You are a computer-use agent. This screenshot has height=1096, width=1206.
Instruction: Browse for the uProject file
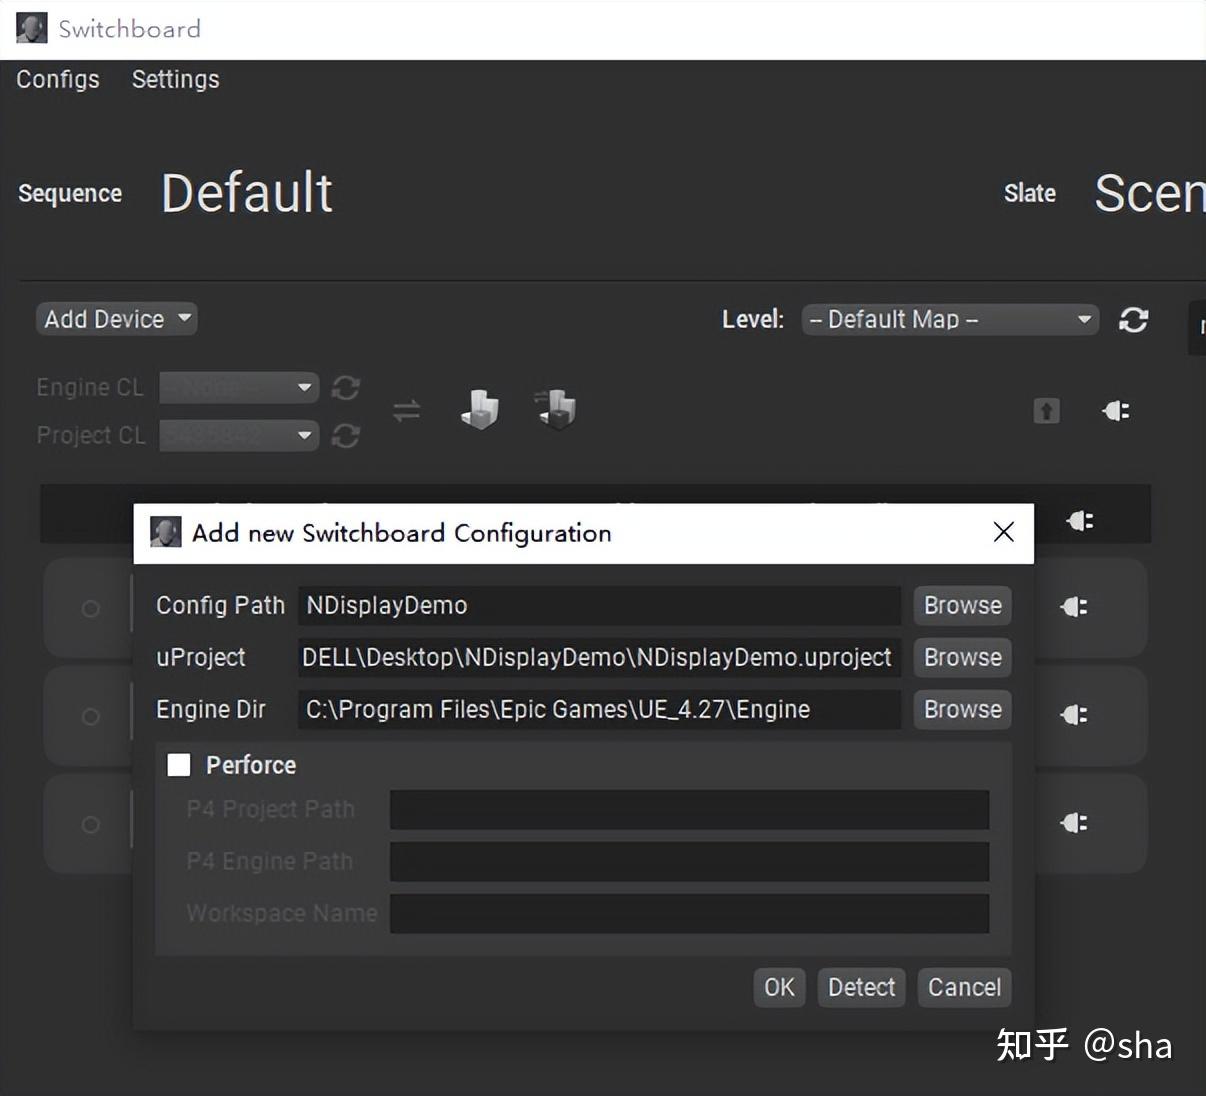(x=962, y=658)
